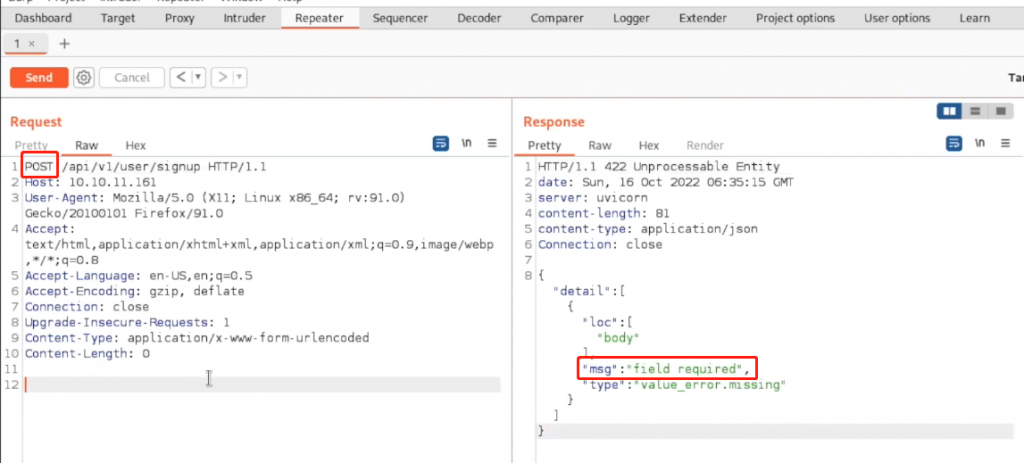Toggle word wrap icon in Response panel
Viewport: 1024px width, 463px height.
pyautogui.click(x=954, y=144)
